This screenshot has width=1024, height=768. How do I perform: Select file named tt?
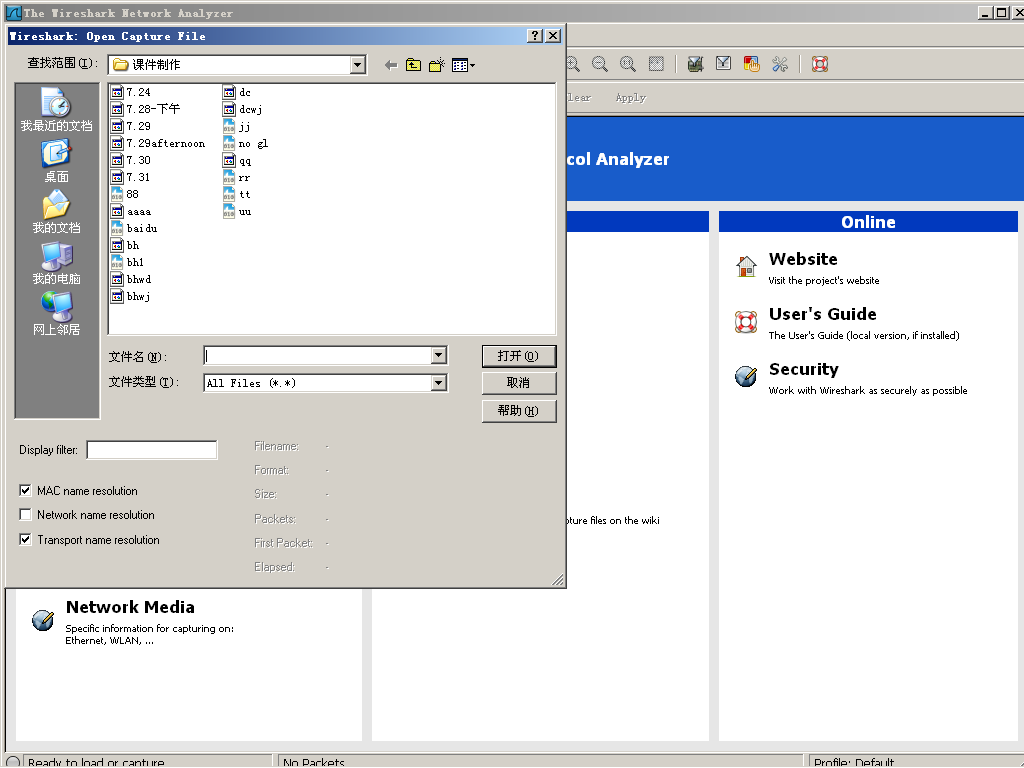point(237,194)
